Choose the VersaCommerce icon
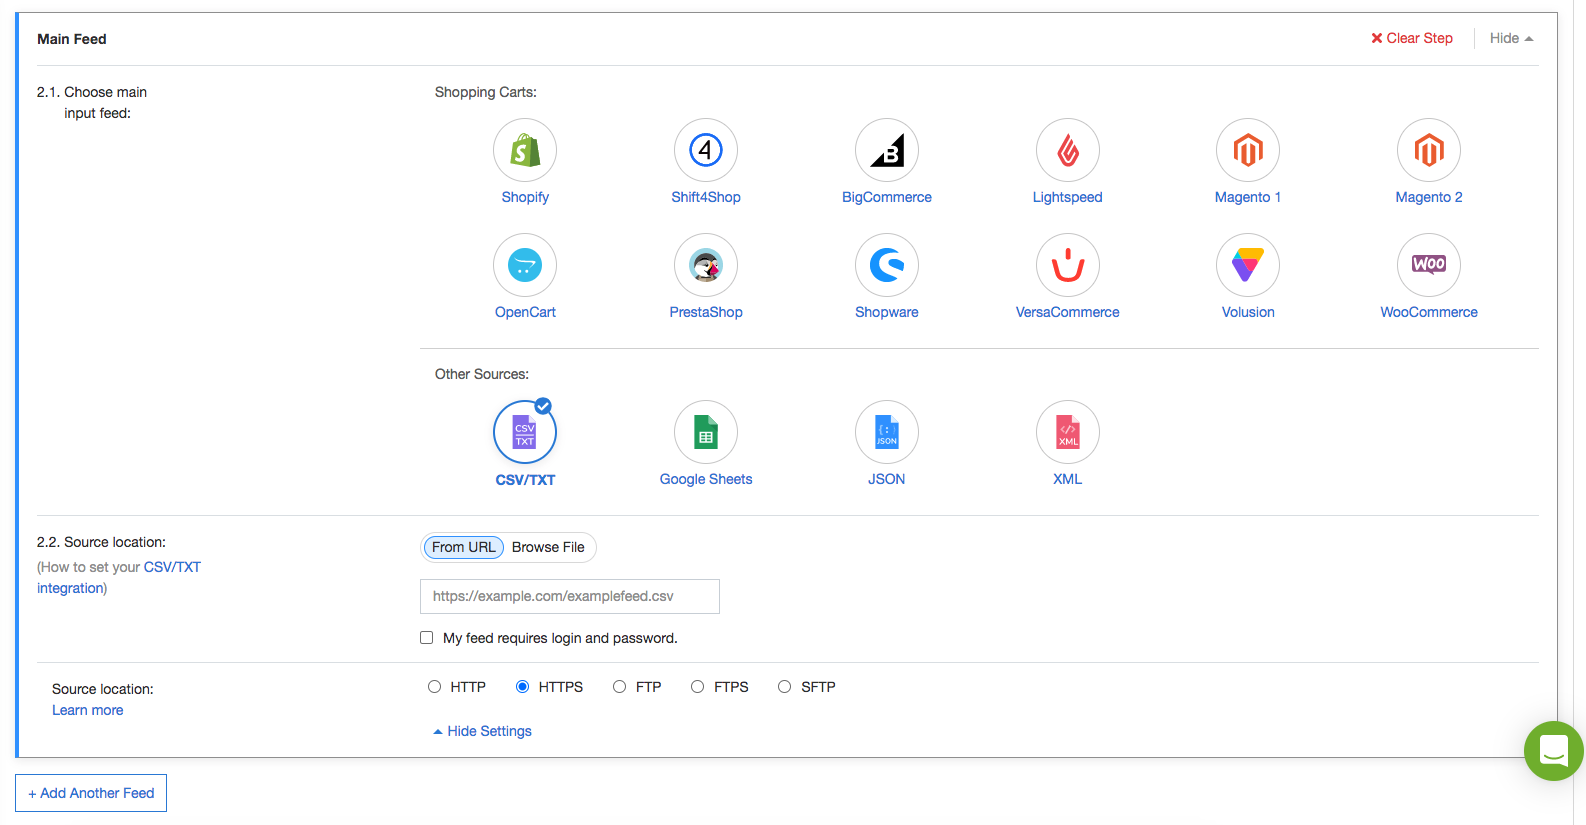The width and height of the screenshot is (1586, 825). pyautogui.click(x=1068, y=265)
